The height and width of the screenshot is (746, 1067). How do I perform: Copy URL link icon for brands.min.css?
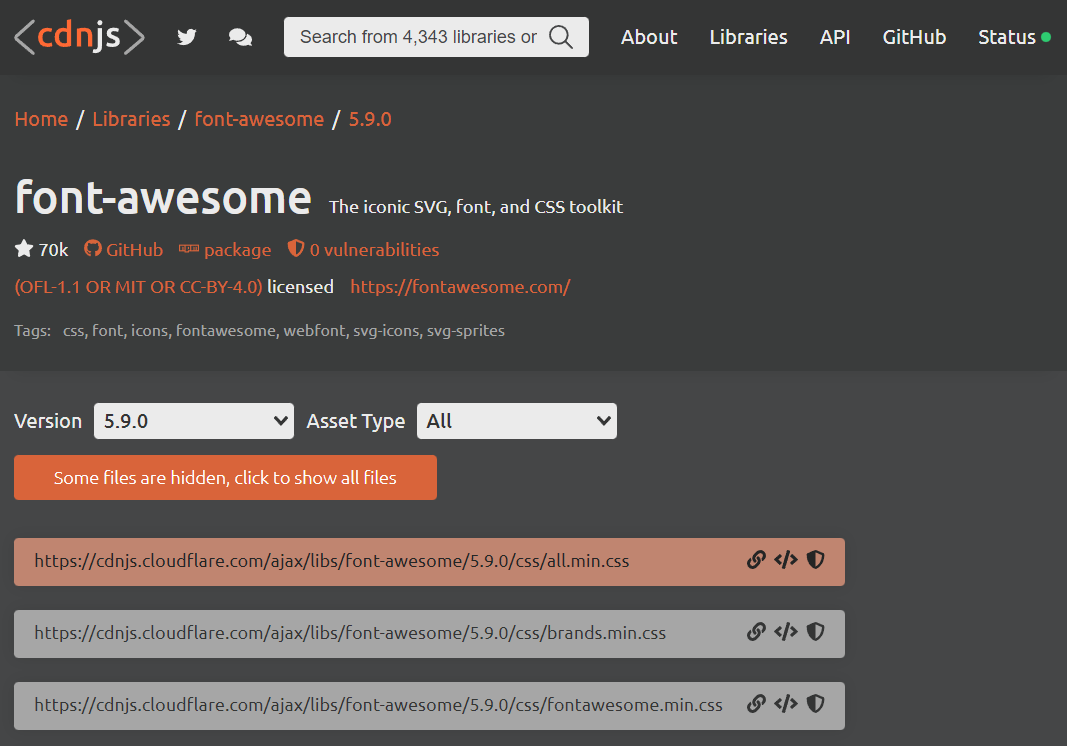756,632
